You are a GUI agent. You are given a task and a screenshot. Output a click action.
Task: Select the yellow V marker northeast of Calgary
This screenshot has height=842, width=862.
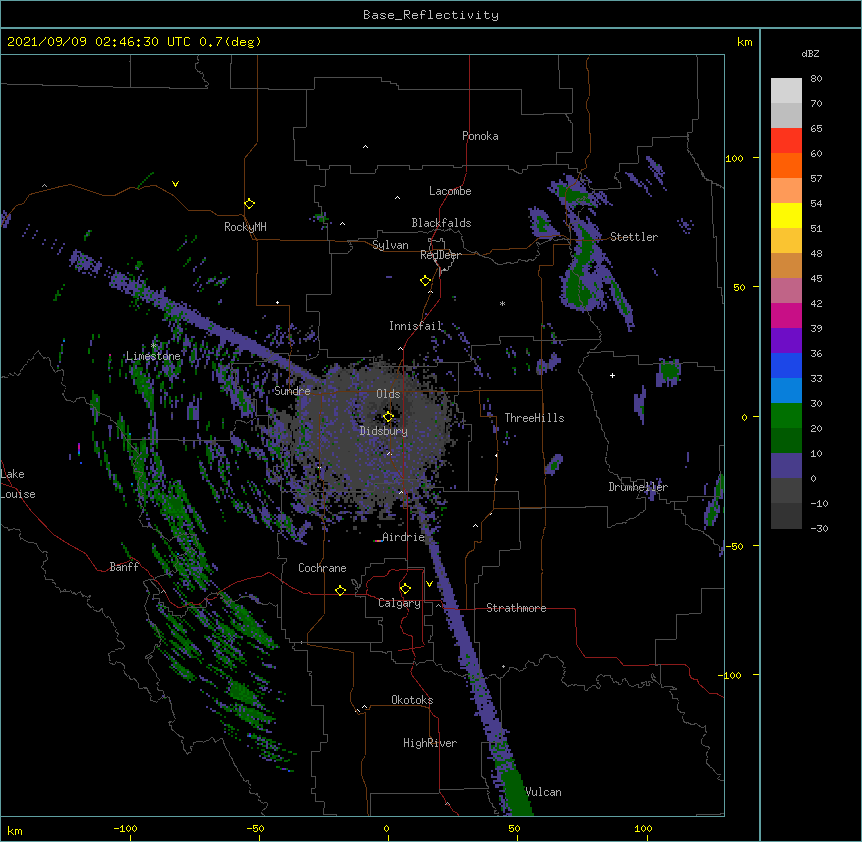click(429, 584)
